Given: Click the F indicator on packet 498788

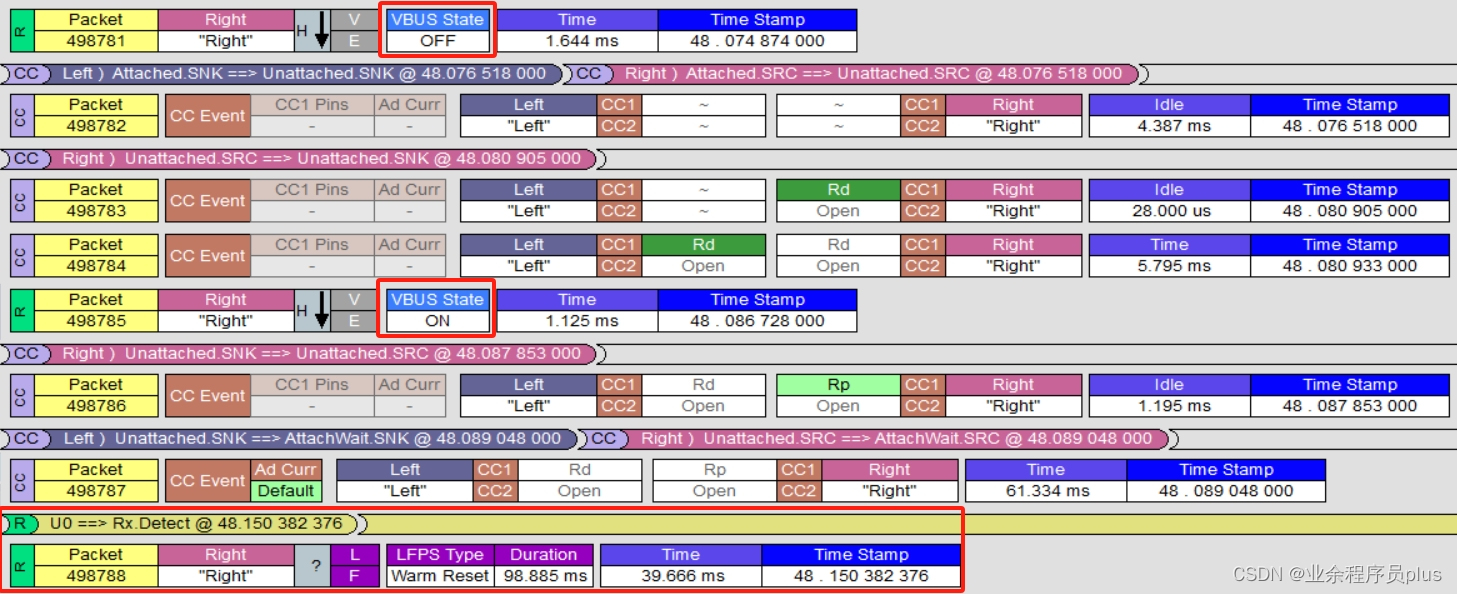Looking at the screenshot, I should [x=355, y=575].
